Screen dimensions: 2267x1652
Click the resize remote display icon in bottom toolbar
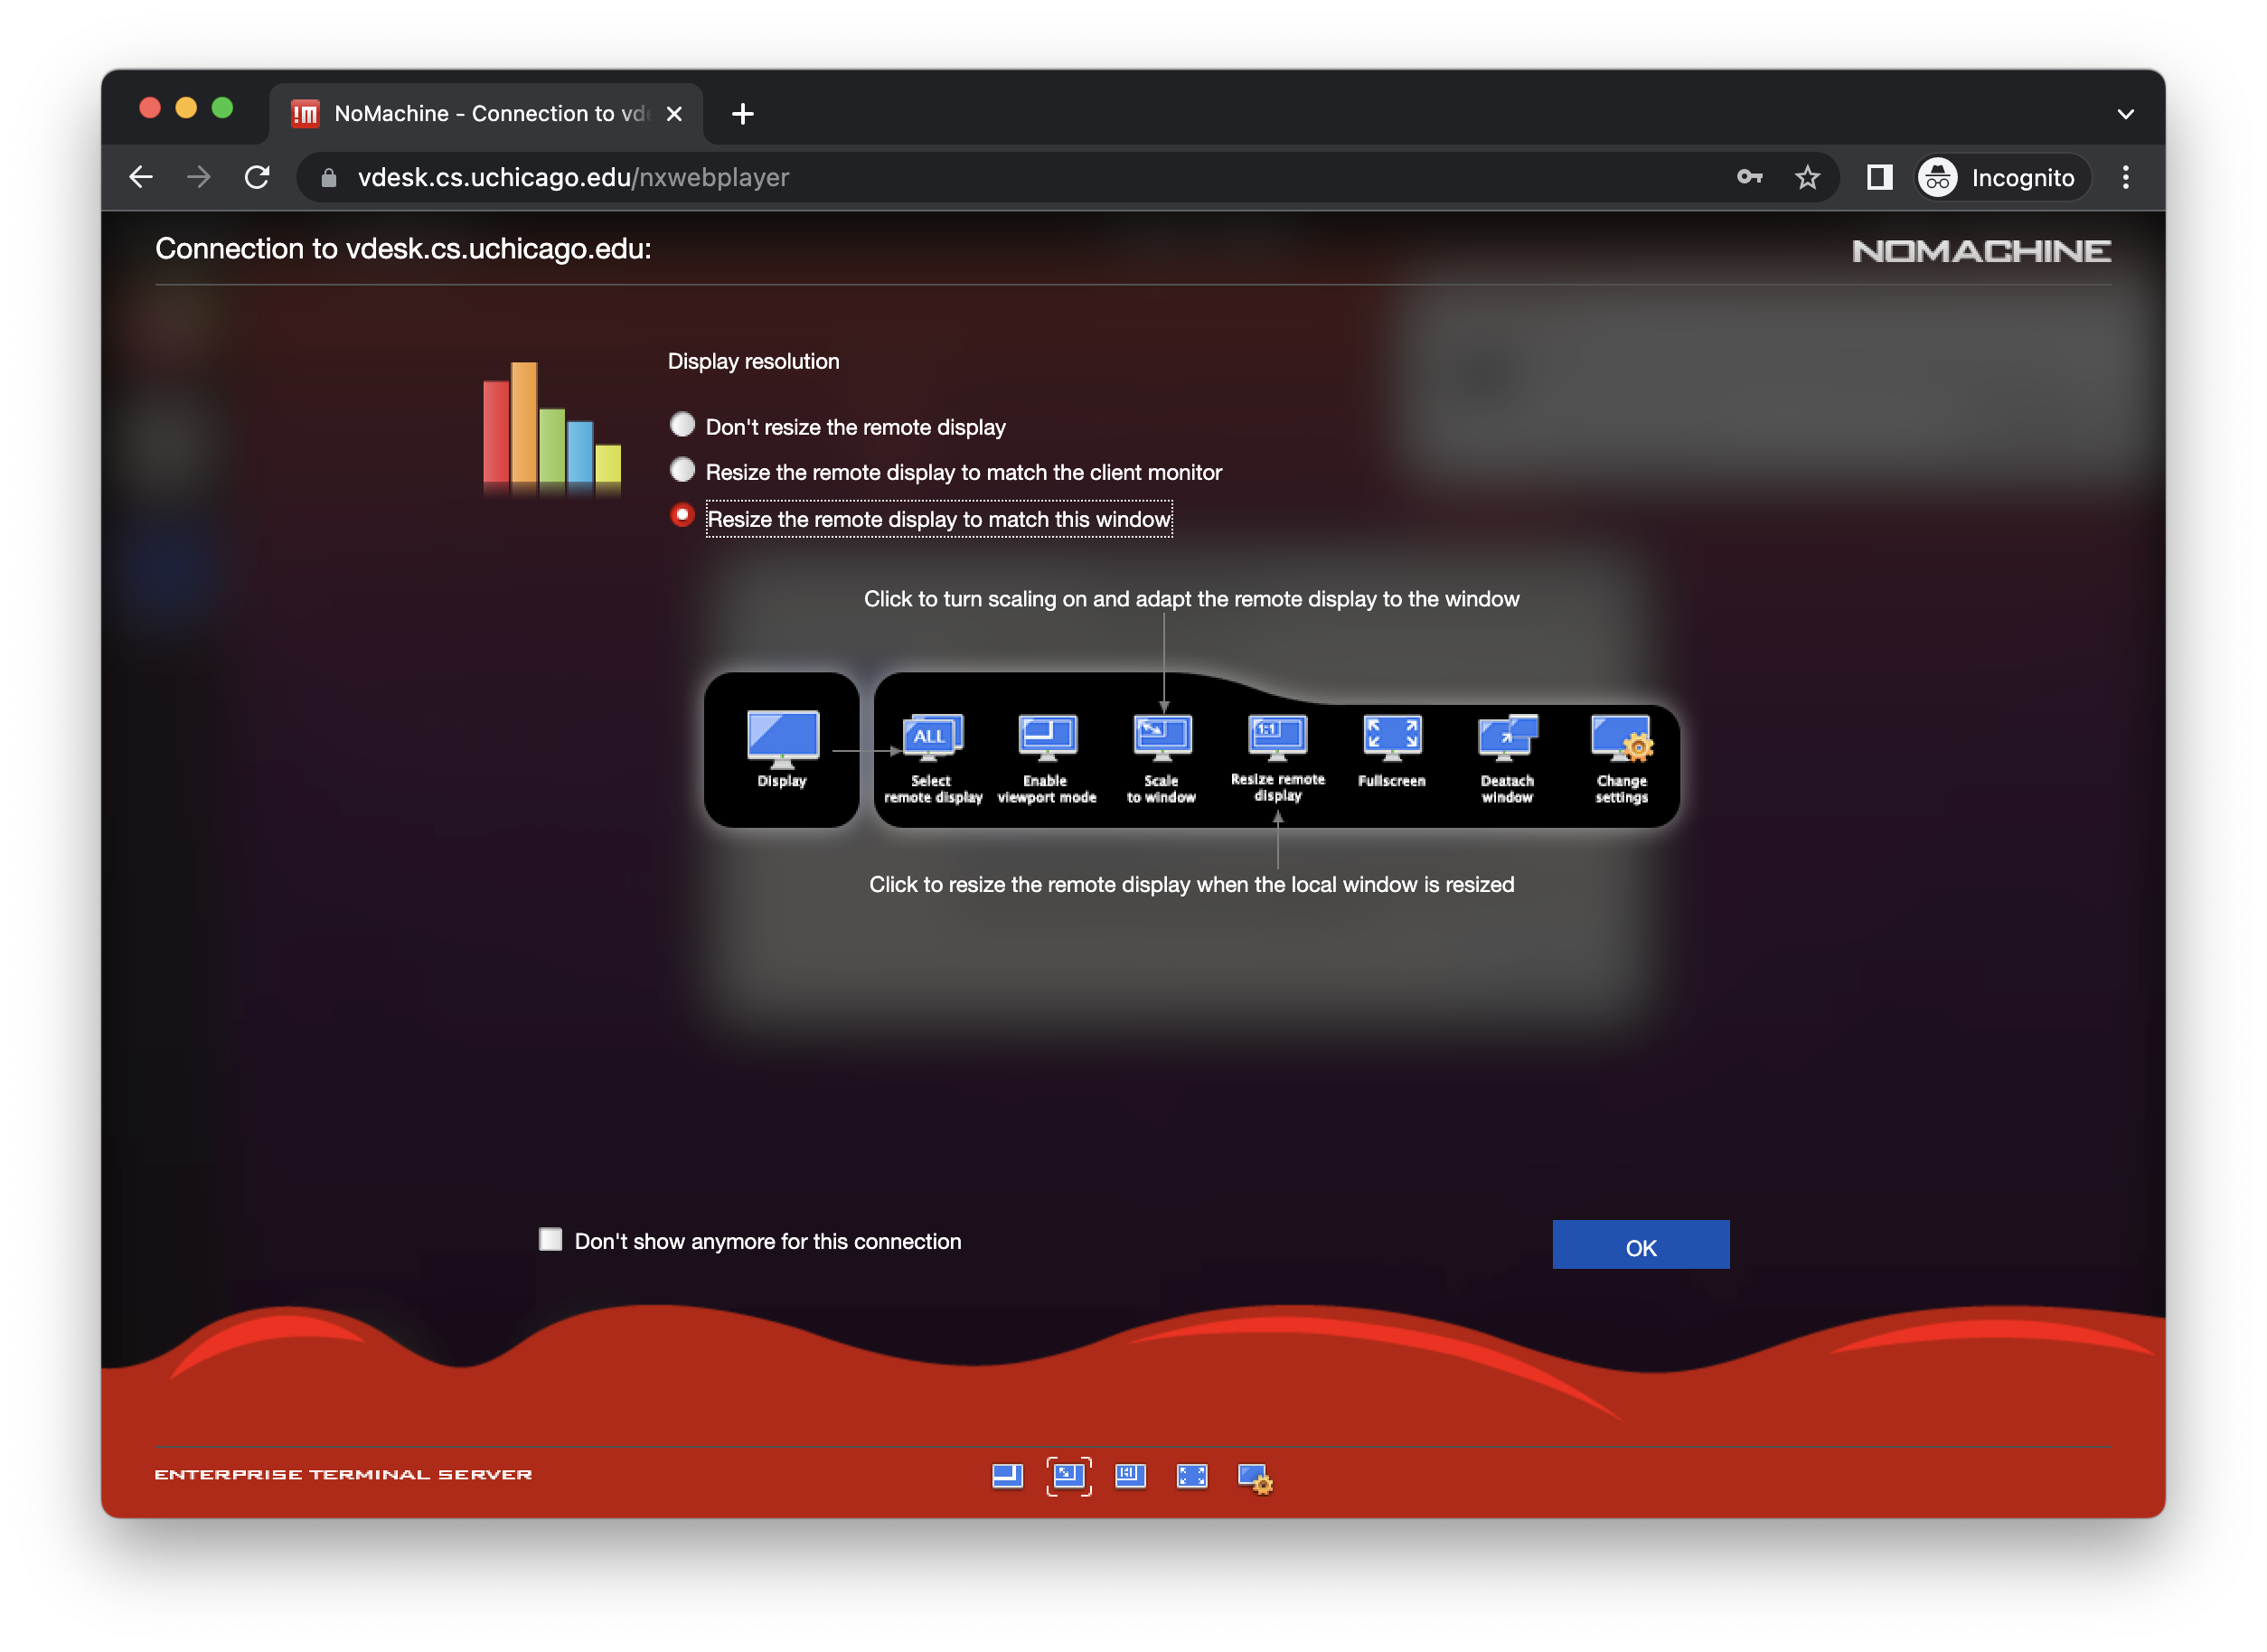coord(1130,1476)
